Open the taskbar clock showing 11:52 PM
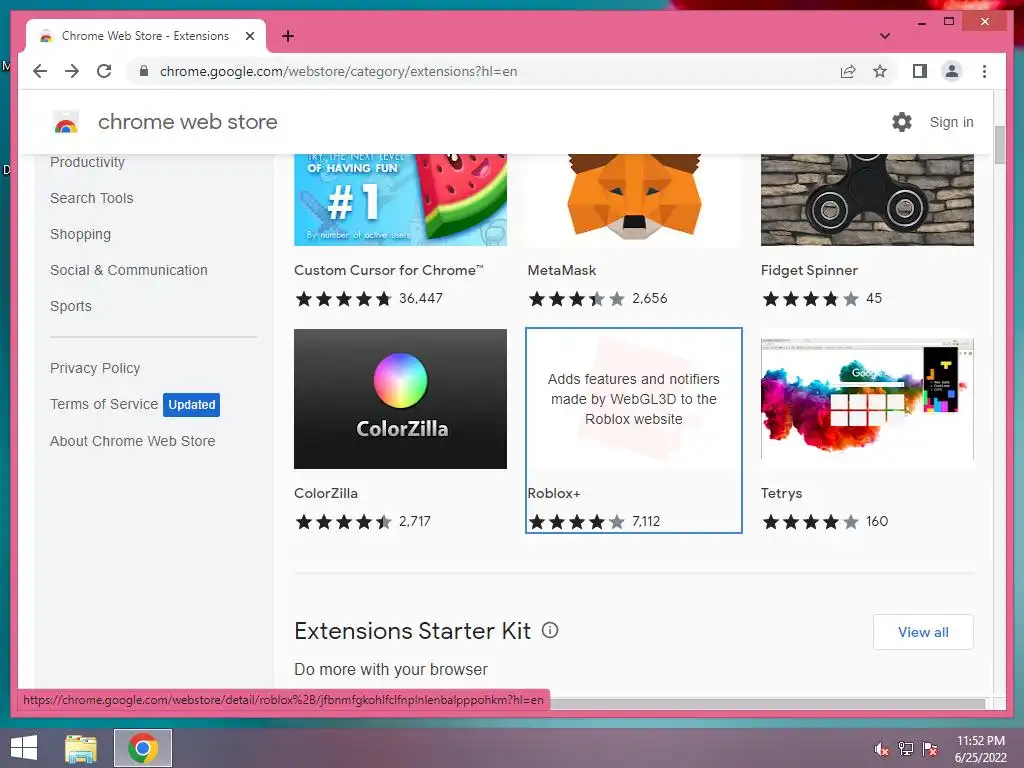1024x768 pixels. coord(981,749)
